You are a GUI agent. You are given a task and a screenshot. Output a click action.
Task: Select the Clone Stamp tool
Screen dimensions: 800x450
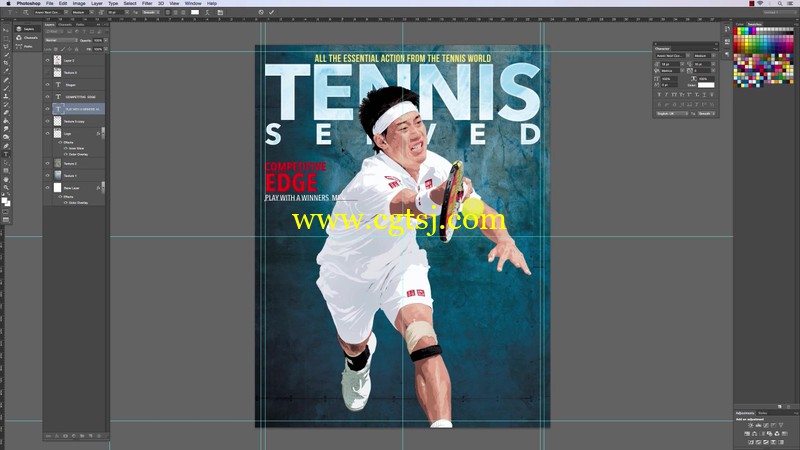click(x=6, y=96)
